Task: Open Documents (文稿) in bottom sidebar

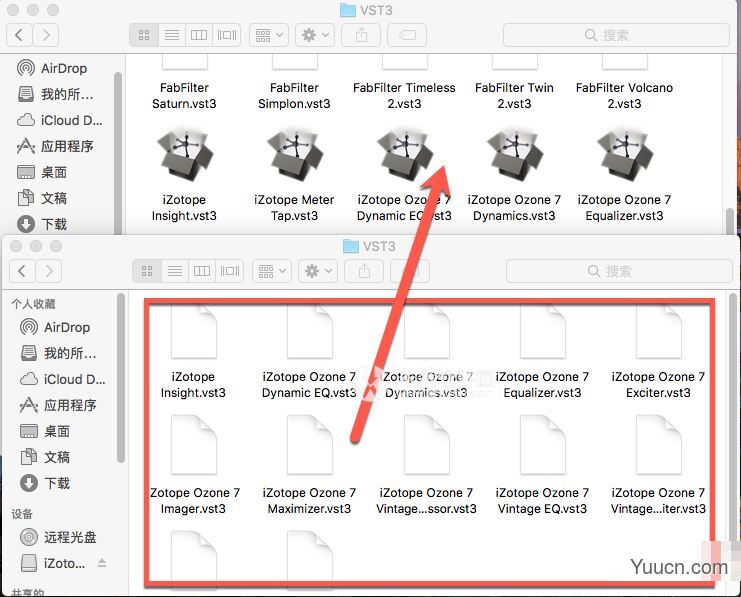Action: tap(45, 457)
